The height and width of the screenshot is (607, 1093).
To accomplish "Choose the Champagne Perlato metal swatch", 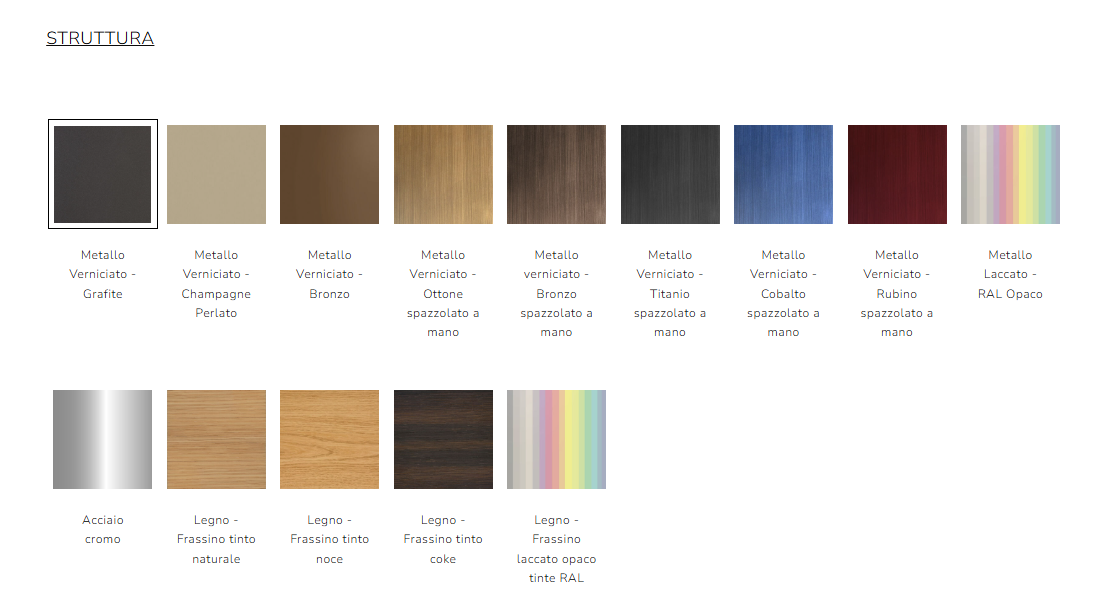I will click(216, 174).
